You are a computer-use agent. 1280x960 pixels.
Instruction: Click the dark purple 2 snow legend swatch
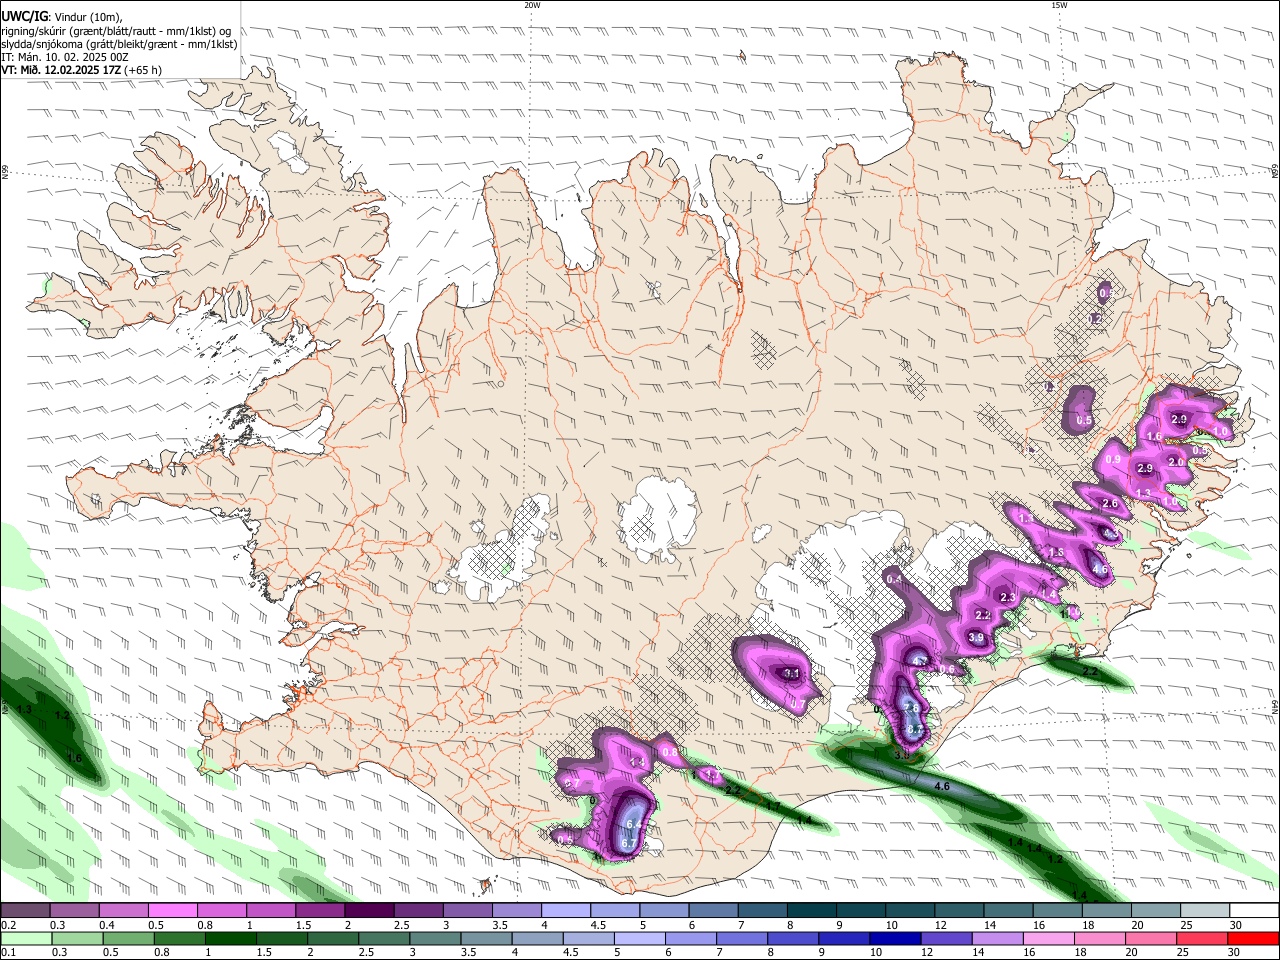click(x=368, y=911)
